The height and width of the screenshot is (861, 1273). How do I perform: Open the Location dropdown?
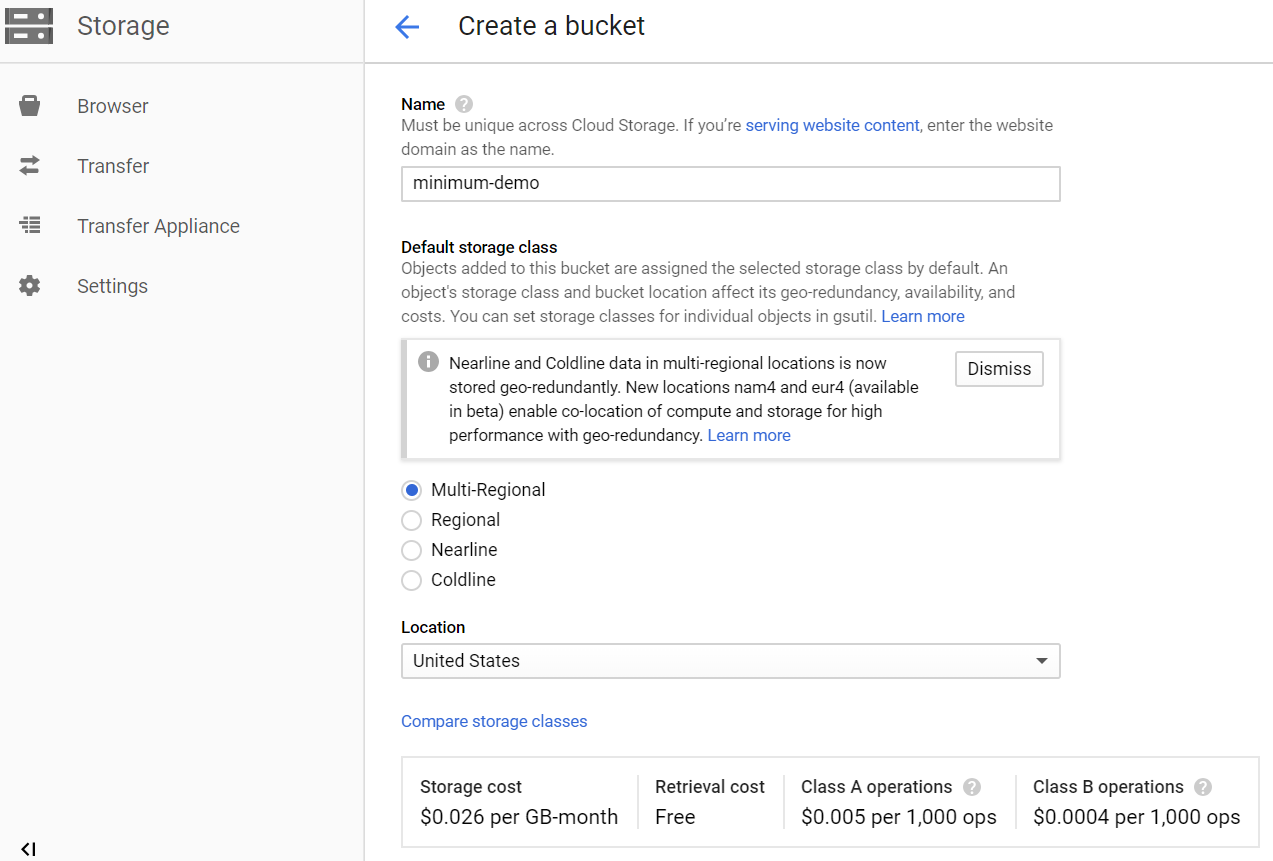pos(730,661)
